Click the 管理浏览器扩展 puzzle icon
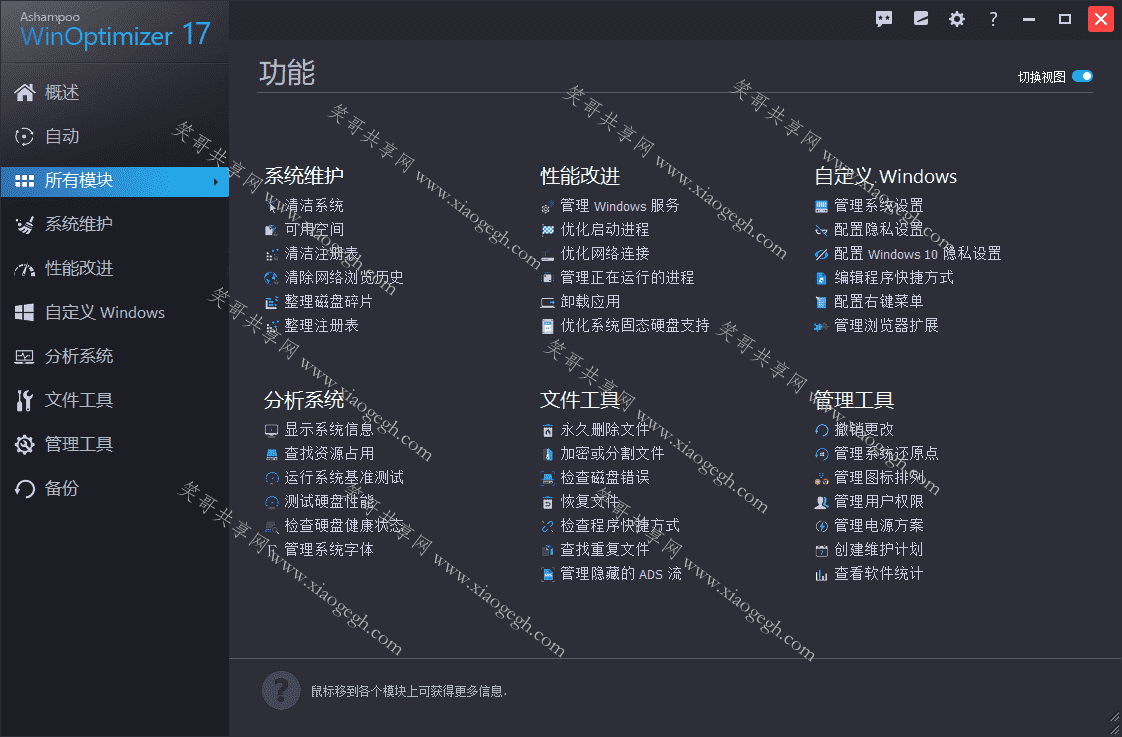1122x737 pixels. (821, 327)
